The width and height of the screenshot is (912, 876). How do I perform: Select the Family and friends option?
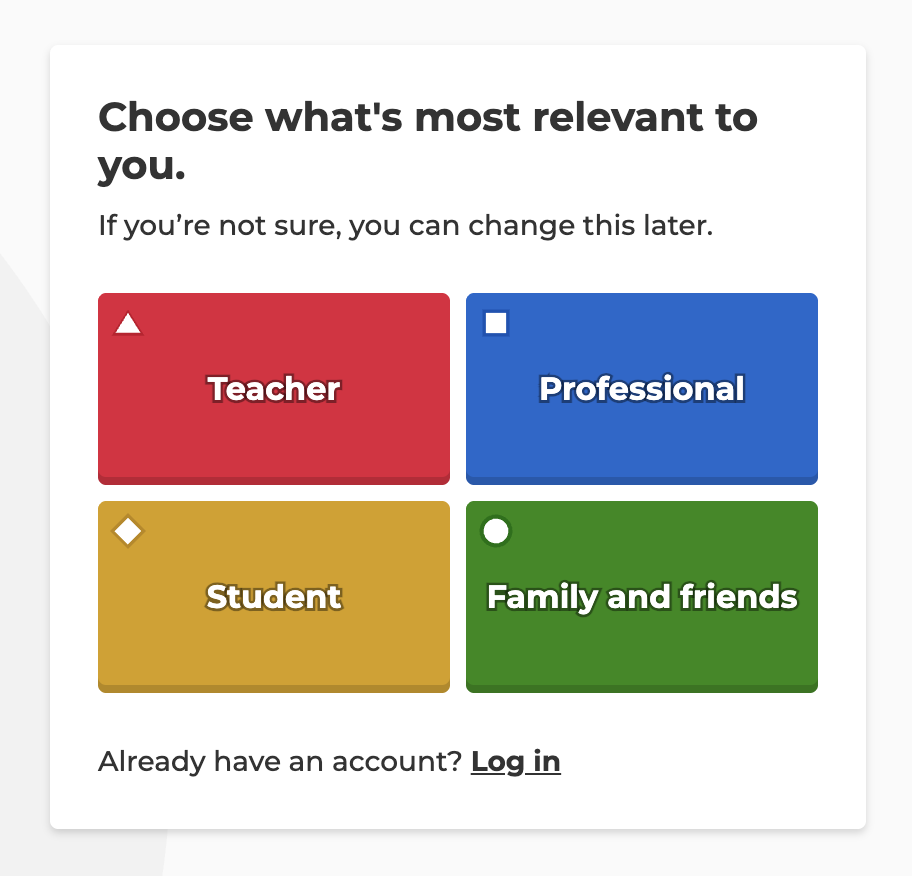[x=642, y=597]
